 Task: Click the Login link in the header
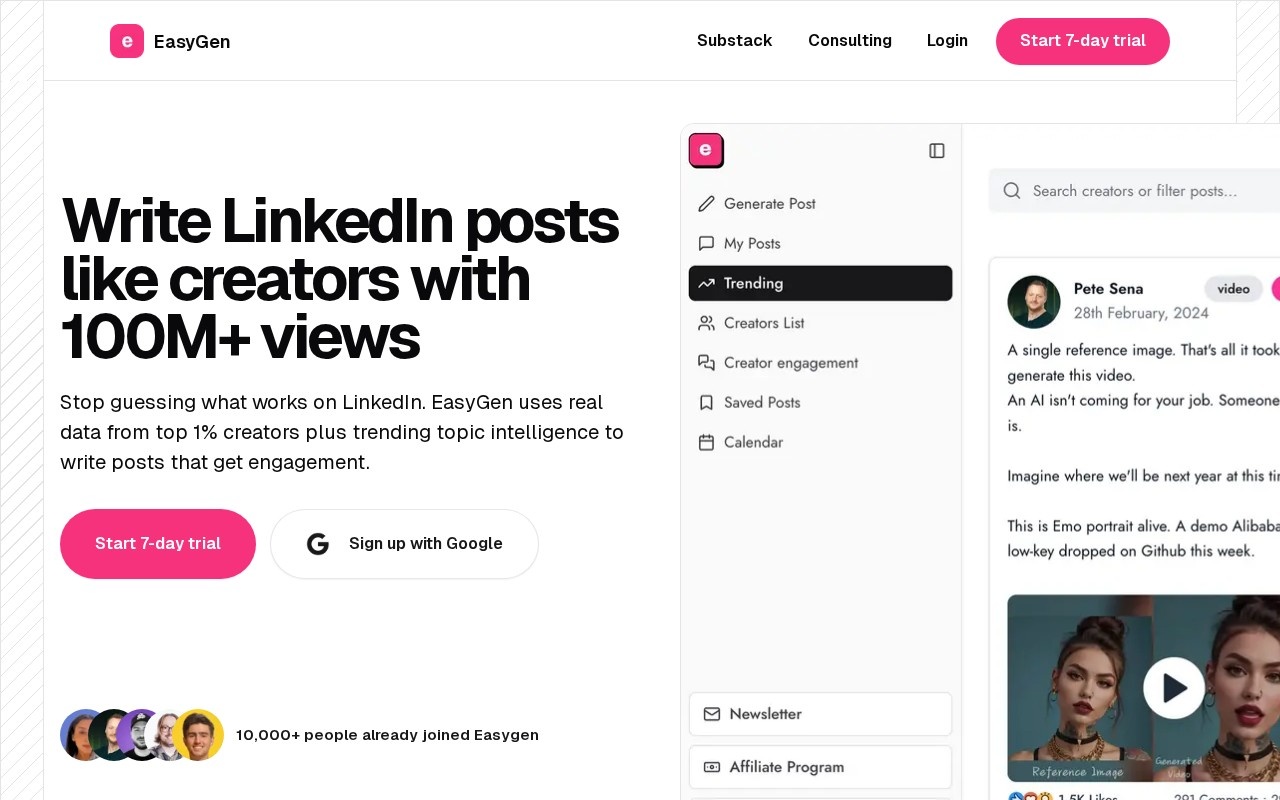point(947,41)
